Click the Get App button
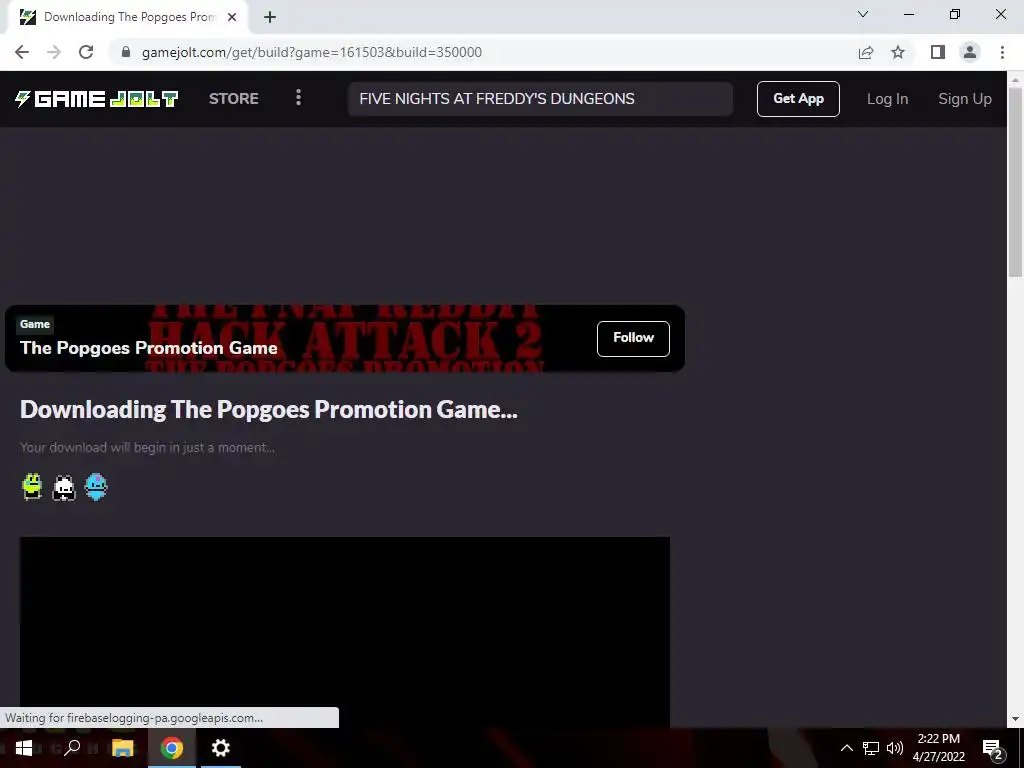Image resolution: width=1024 pixels, height=768 pixels. [x=798, y=99]
